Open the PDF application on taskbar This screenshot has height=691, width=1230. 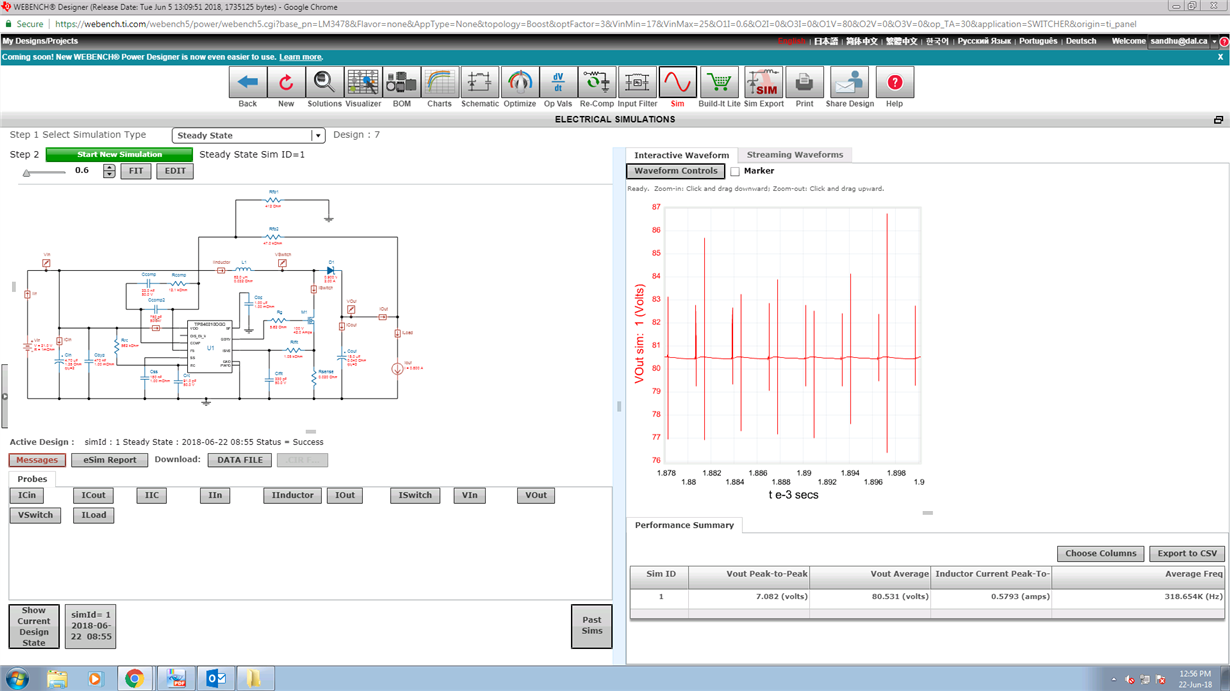pyautogui.click(x=174, y=679)
